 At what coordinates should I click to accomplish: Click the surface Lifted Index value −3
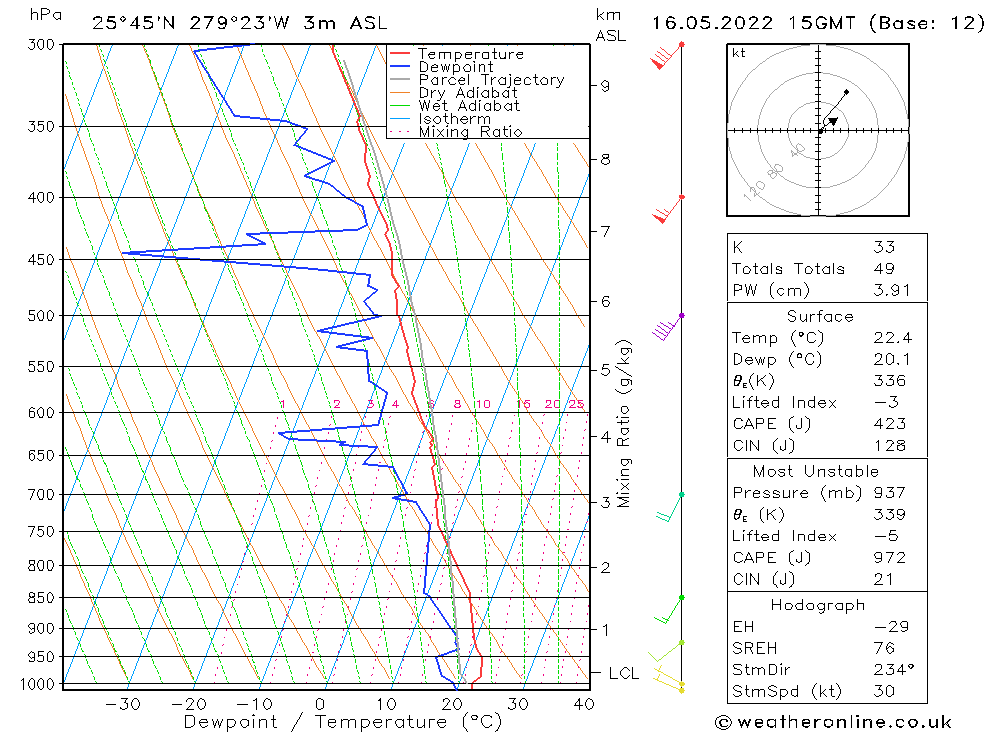(887, 403)
